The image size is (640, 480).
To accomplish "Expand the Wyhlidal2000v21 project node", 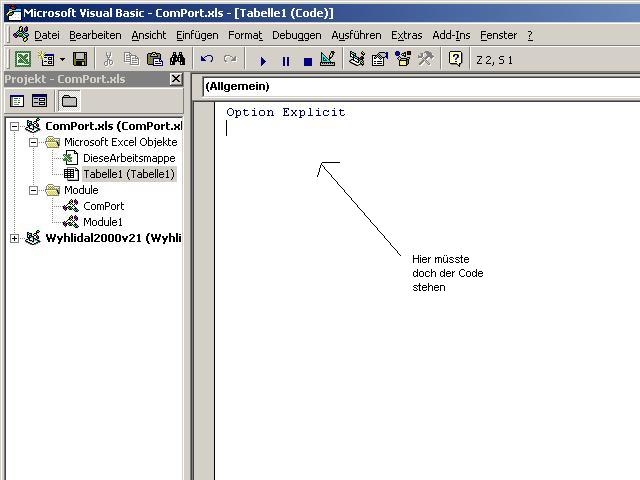I will [14, 238].
